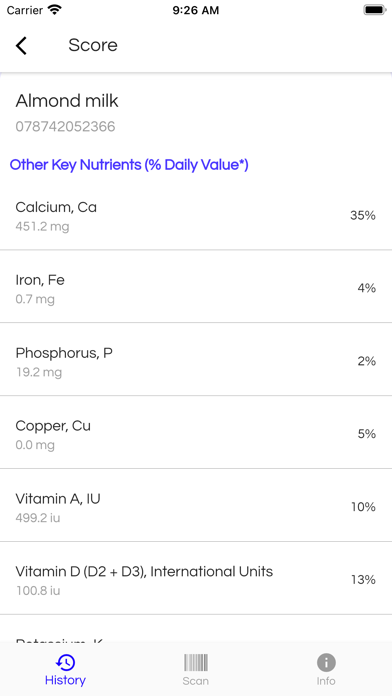Tap the Score page title
Viewport: 392px width, 696px height.
[93, 45]
